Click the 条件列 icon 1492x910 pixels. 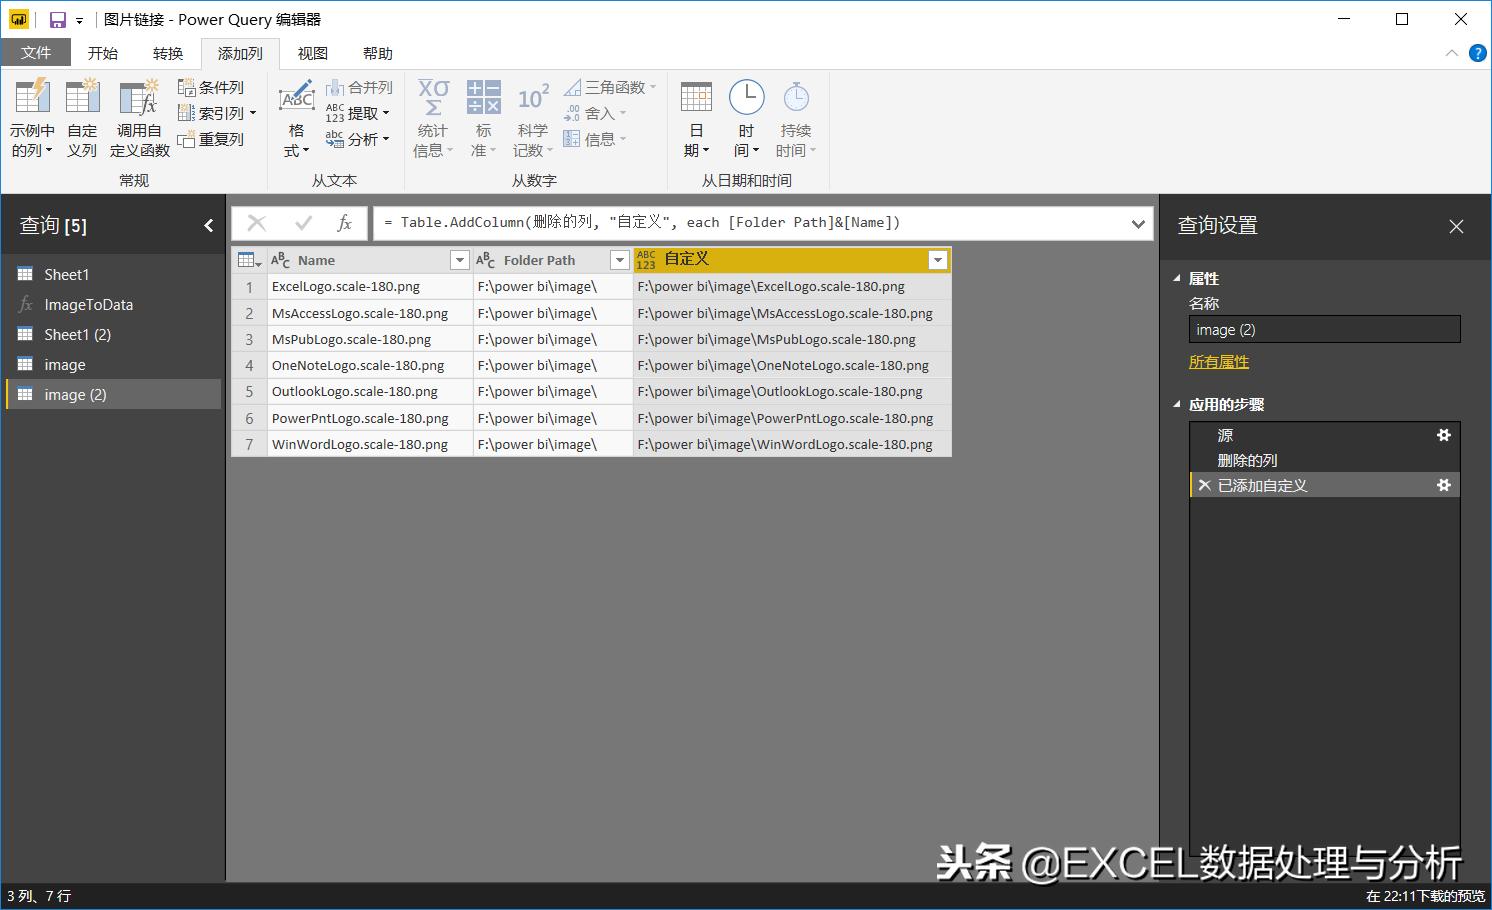point(213,87)
